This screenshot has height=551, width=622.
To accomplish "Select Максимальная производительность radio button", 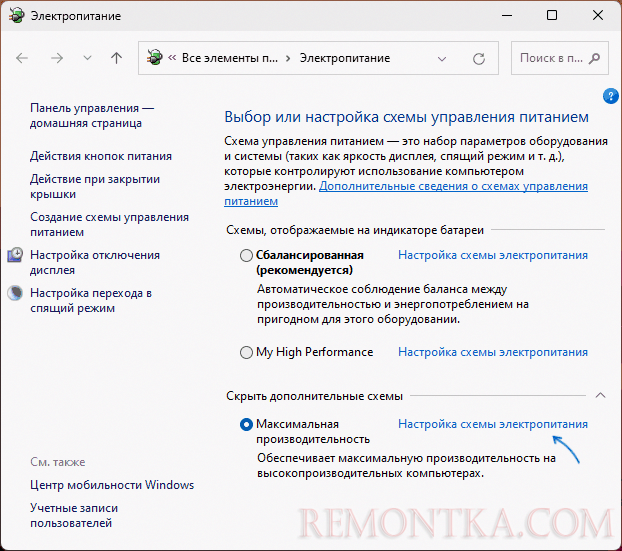I will (246, 424).
